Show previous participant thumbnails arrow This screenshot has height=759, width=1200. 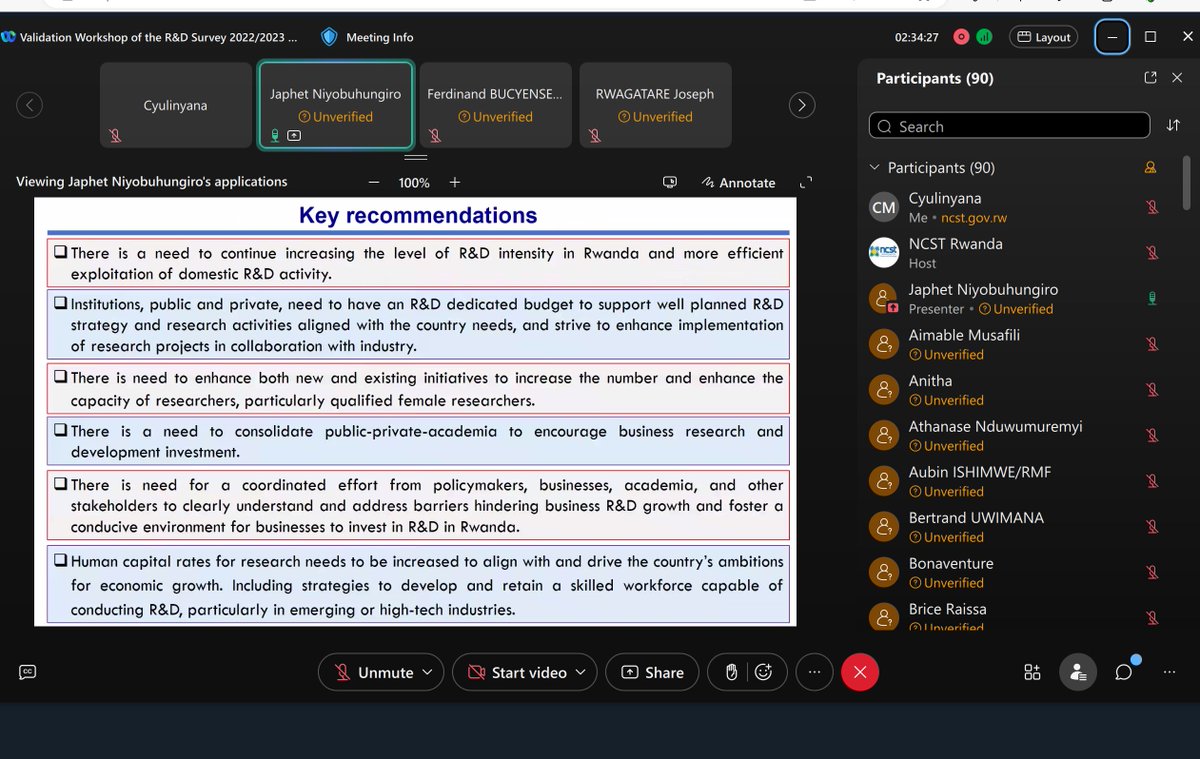30,104
